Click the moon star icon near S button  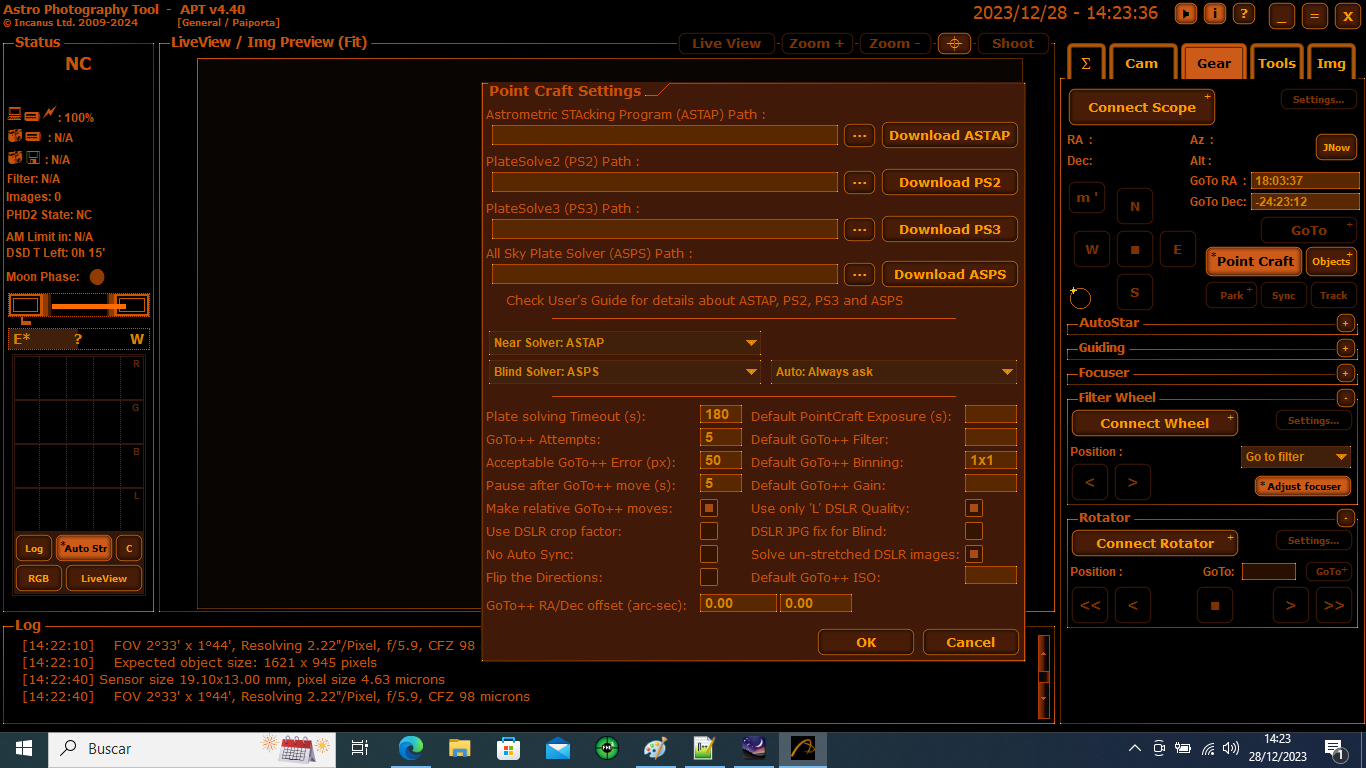[1080, 297]
